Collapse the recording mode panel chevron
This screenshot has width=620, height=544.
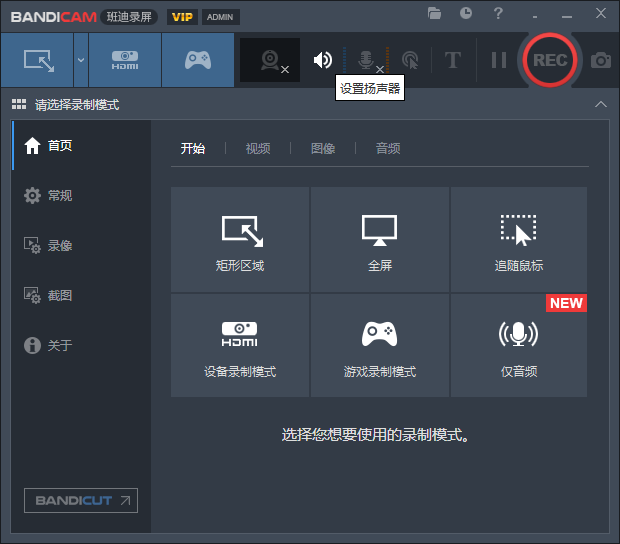pos(601,104)
